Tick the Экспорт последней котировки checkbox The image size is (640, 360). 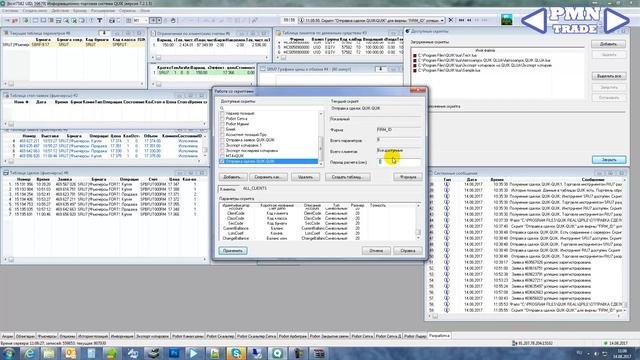click(222, 151)
